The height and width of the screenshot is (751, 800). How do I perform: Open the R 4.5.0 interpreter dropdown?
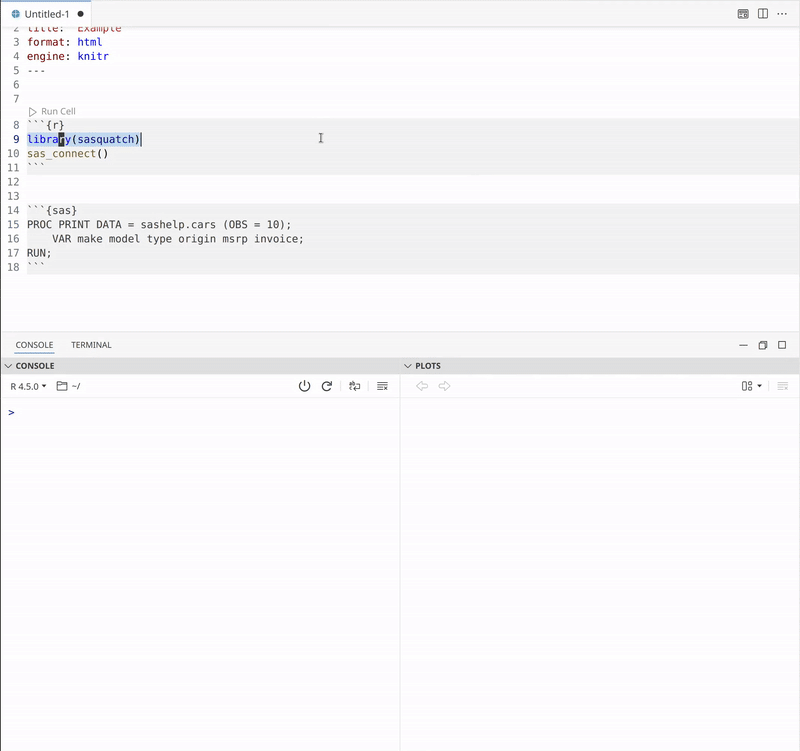(x=28, y=386)
